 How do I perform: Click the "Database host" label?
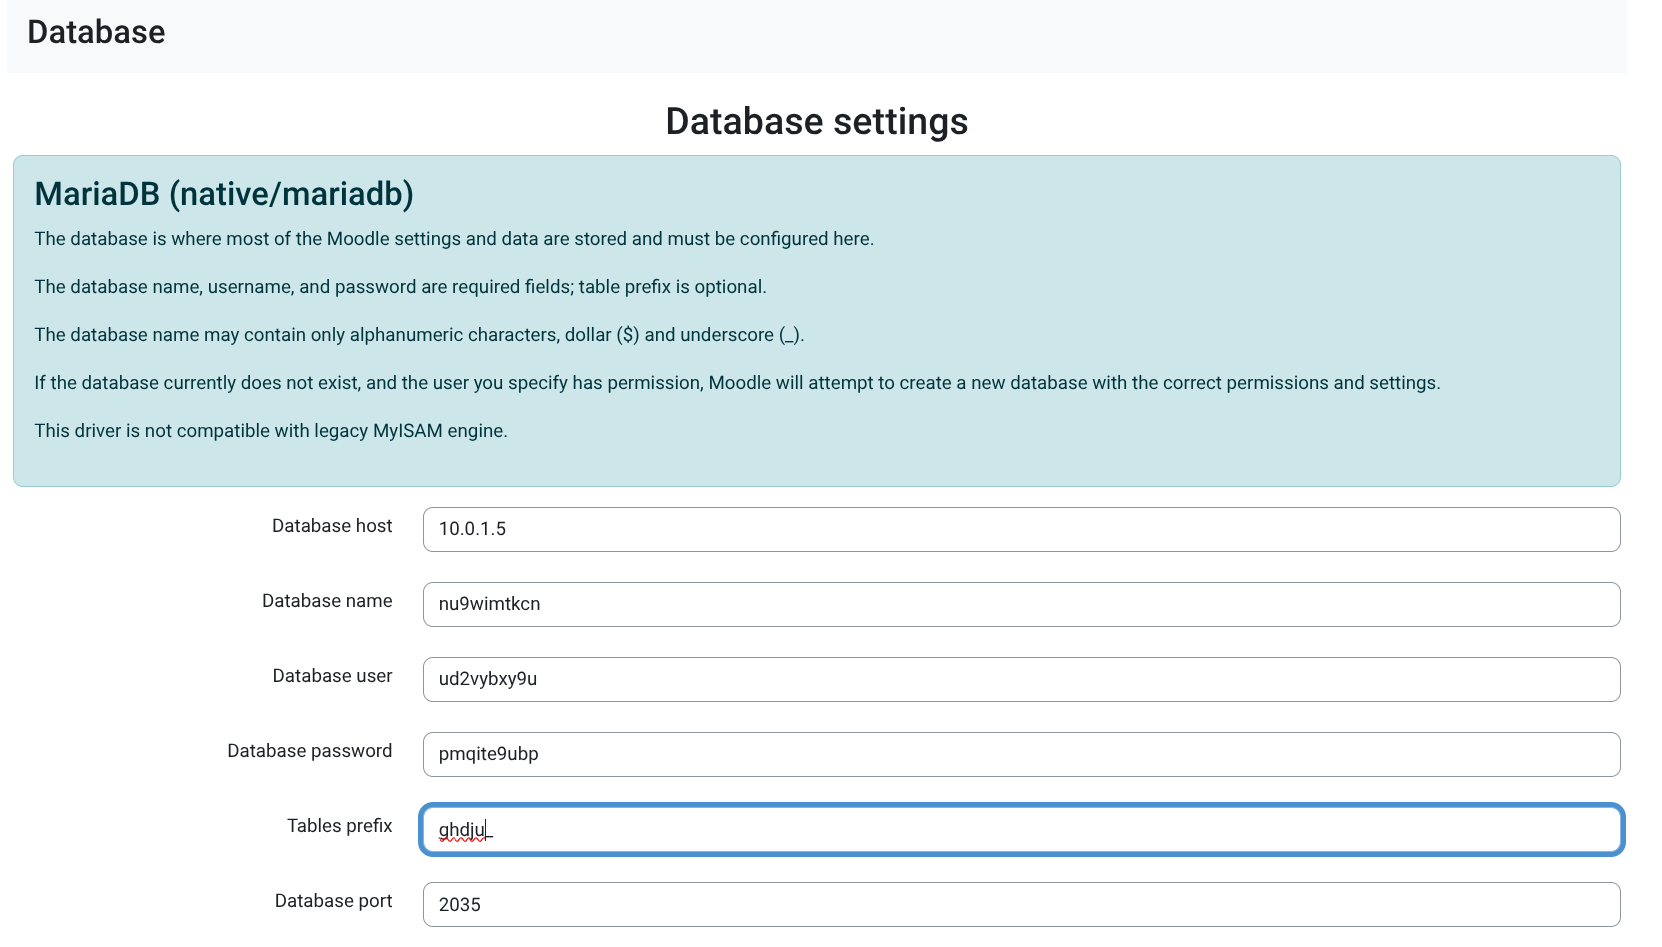click(x=332, y=526)
